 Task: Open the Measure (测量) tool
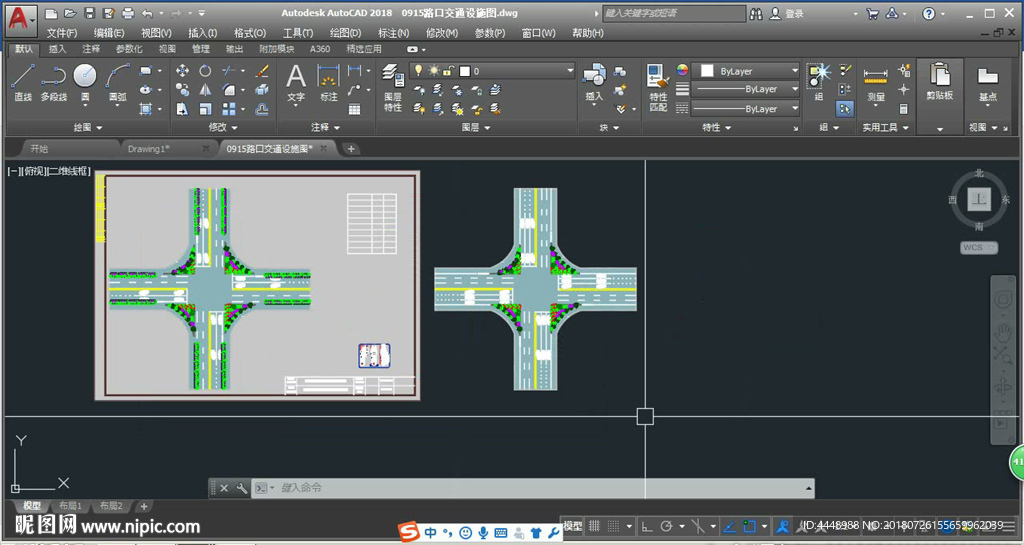pos(875,85)
